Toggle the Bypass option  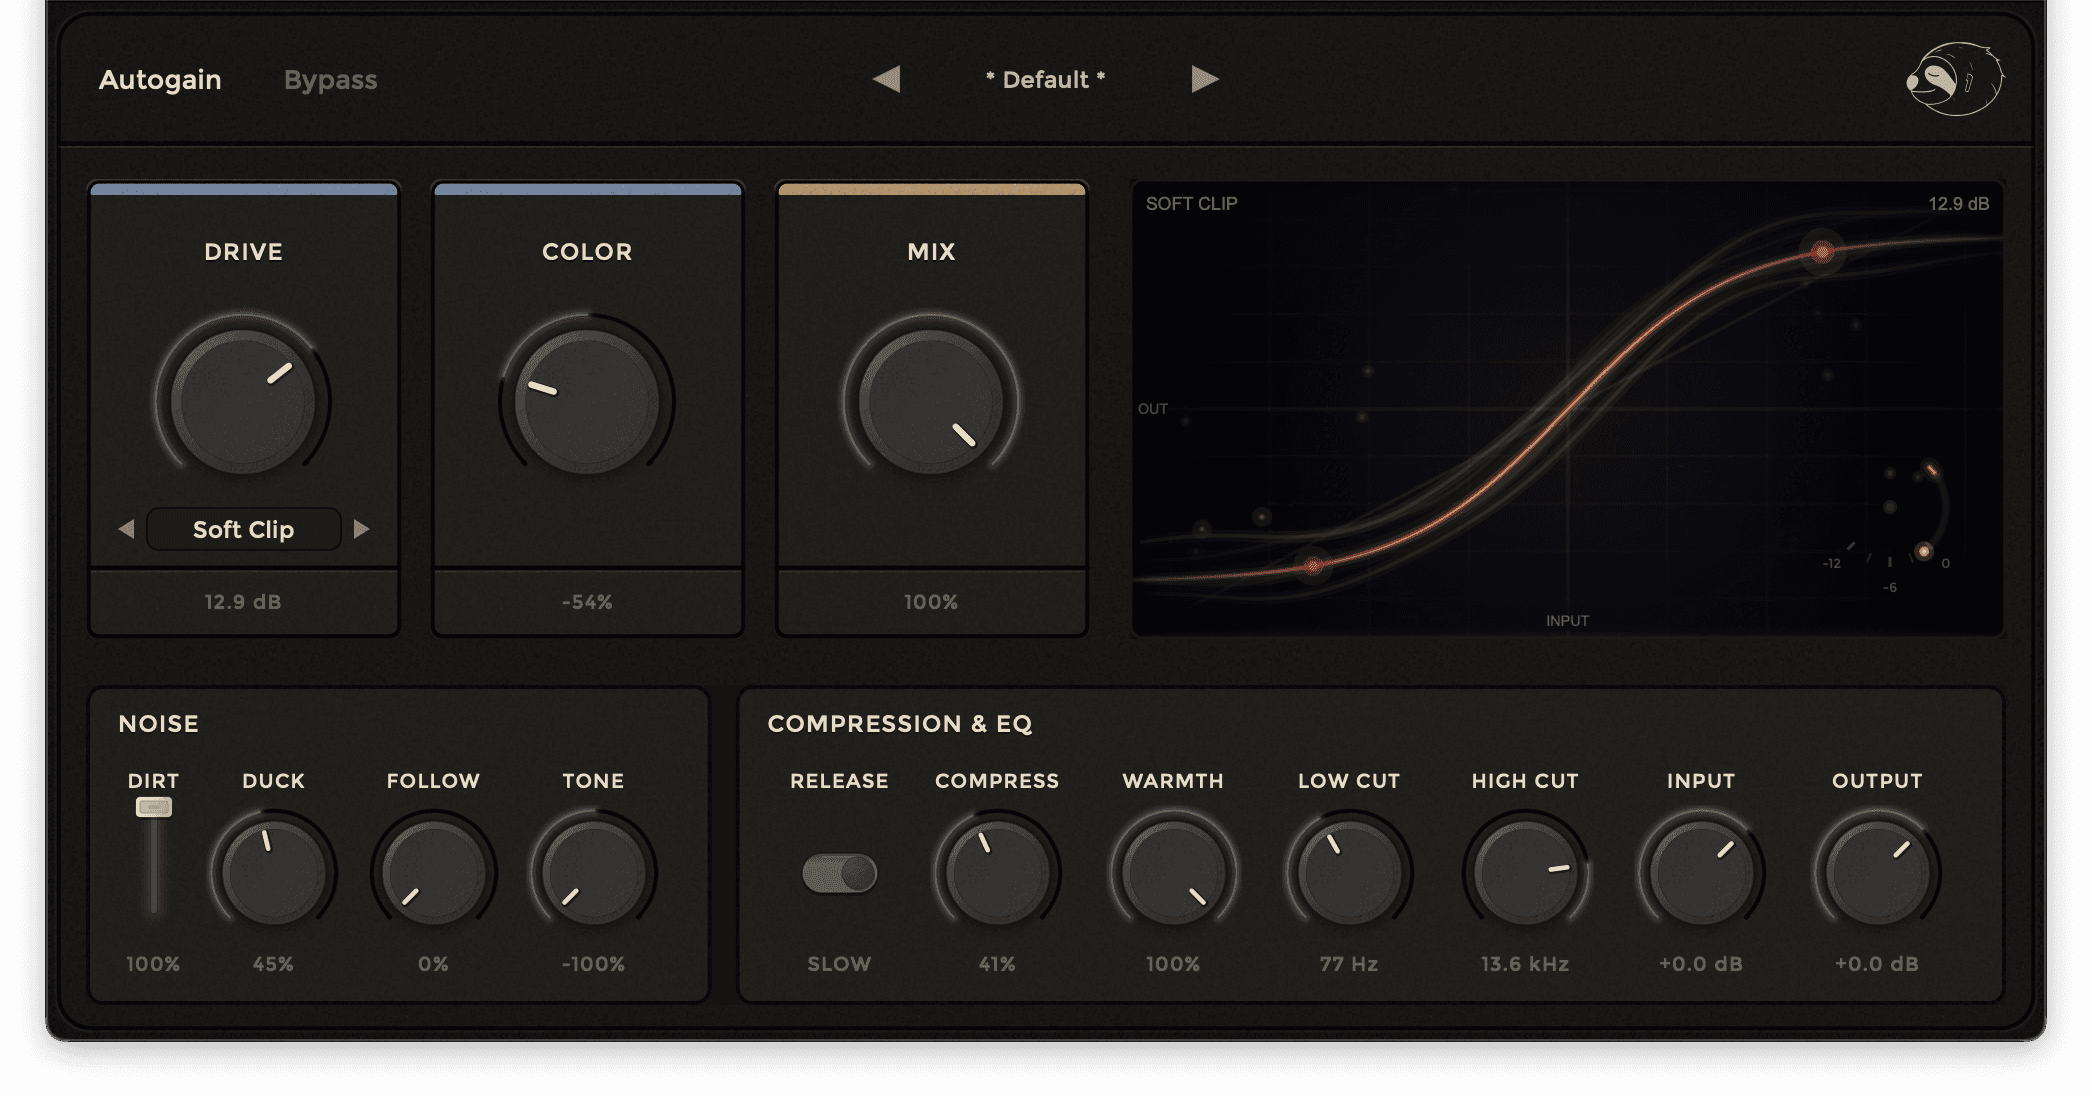click(x=330, y=80)
